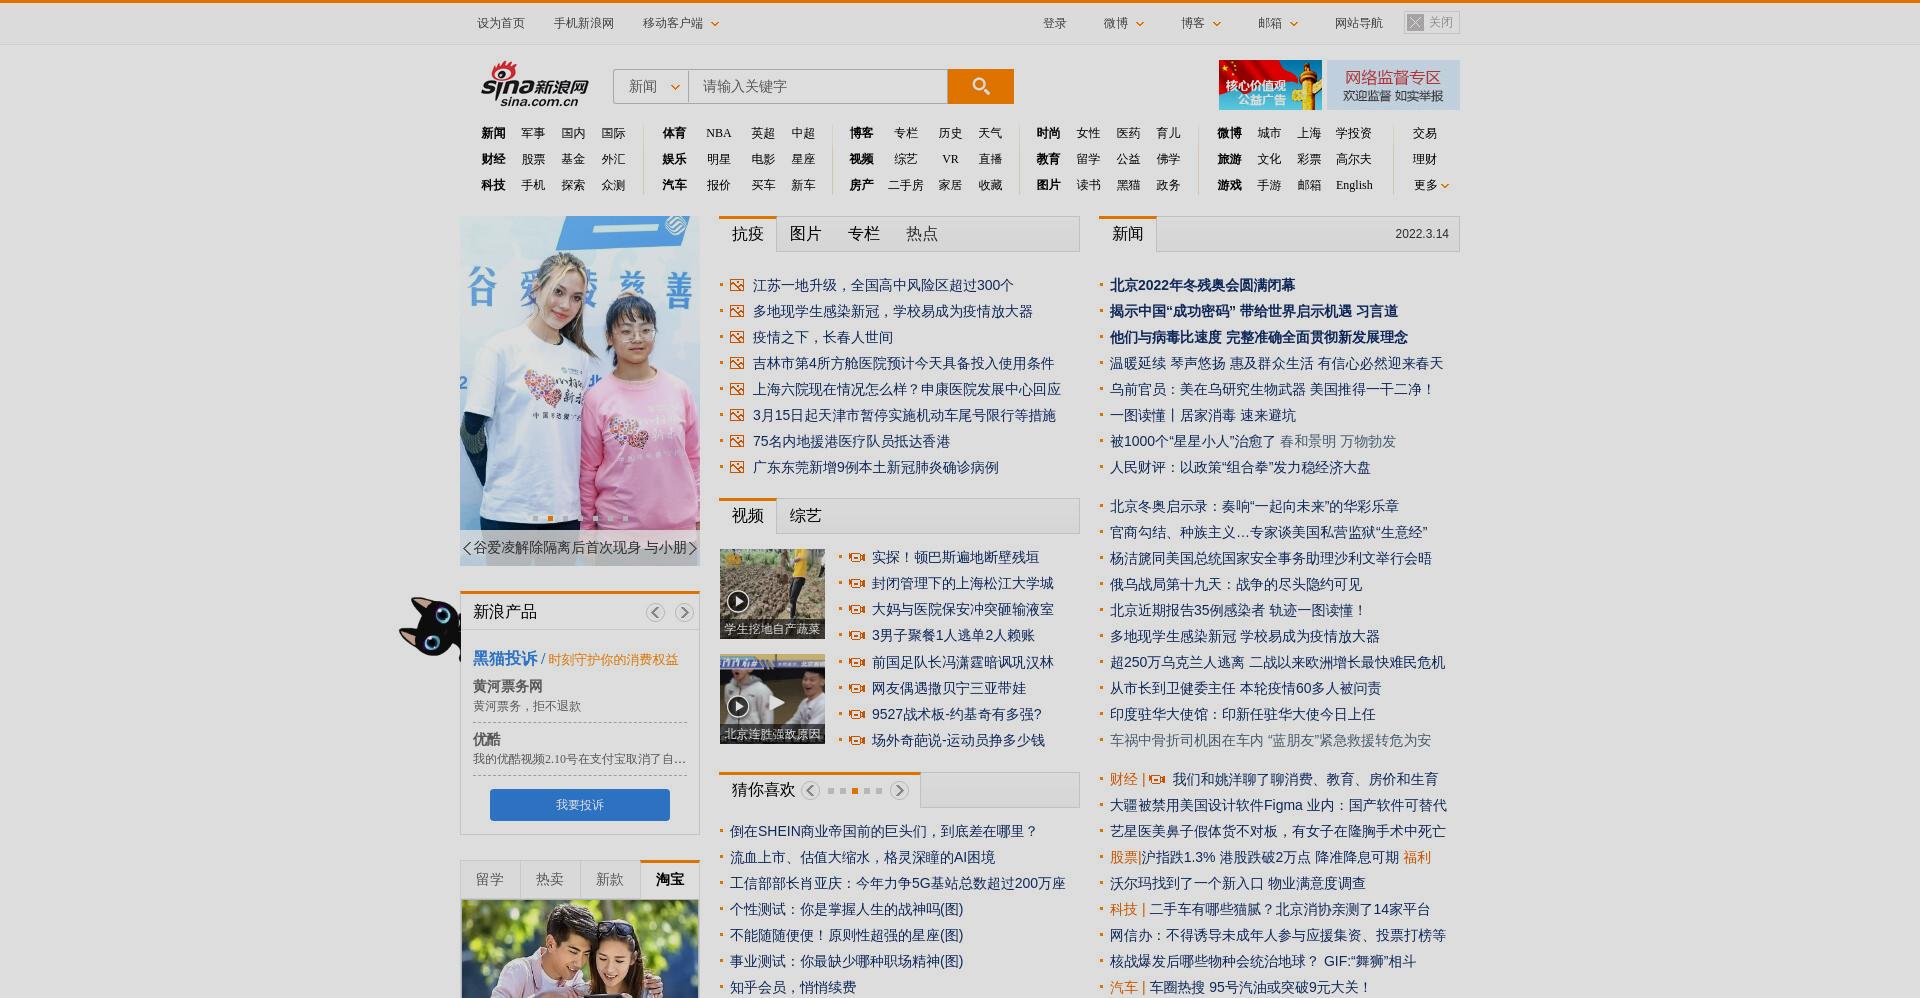Open the 黄河票务网 complaint entry
The image size is (1920, 998).
508,686
